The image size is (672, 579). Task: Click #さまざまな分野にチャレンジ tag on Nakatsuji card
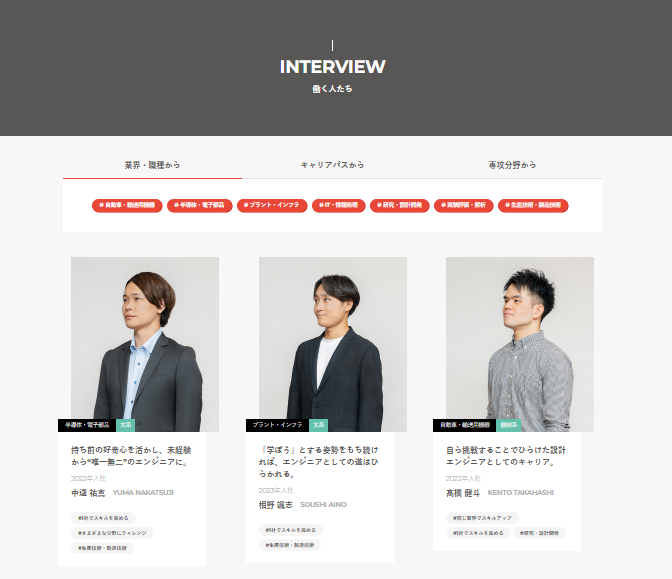[x=112, y=533]
